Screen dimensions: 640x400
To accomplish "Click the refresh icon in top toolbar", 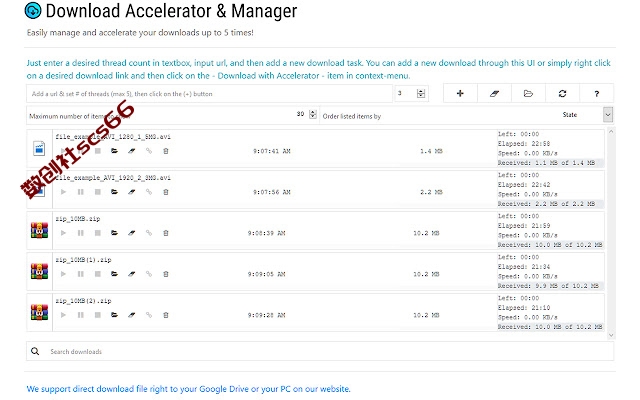I will point(562,93).
